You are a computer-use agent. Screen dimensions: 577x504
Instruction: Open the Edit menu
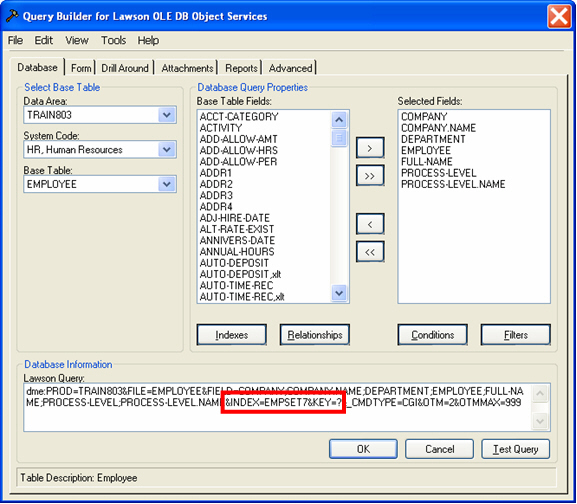click(43, 40)
